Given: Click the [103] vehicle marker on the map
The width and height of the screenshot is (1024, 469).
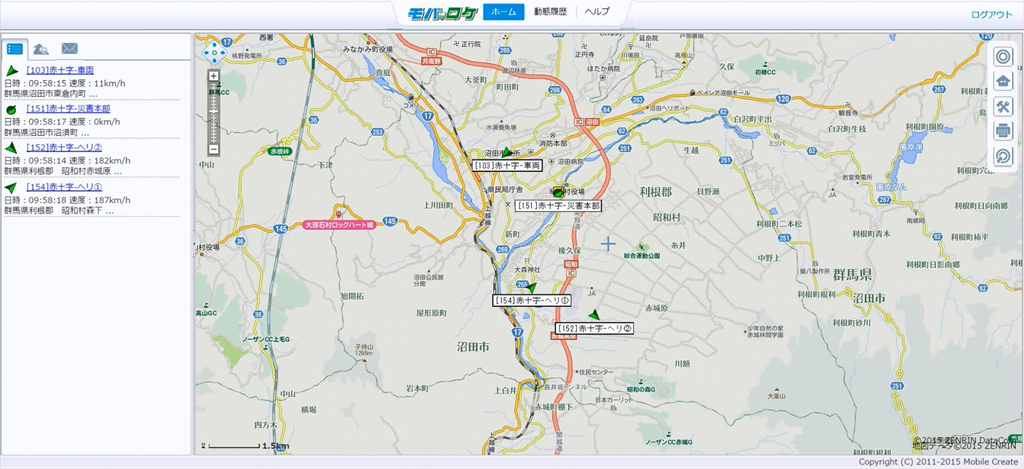Looking at the screenshot, I should [x=506, y=152].
